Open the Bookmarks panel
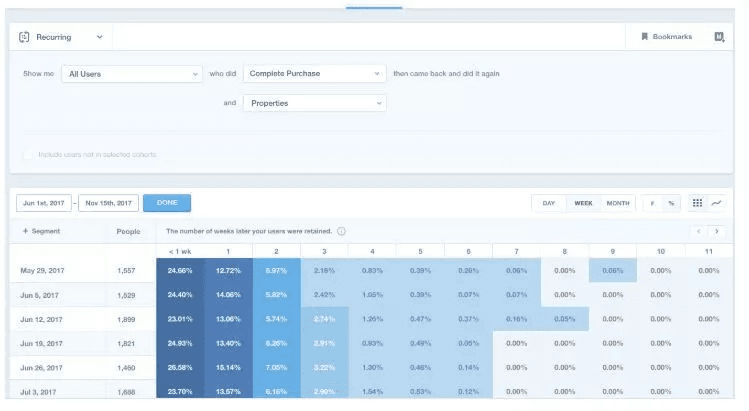749x411 pixels. [666, 37]
